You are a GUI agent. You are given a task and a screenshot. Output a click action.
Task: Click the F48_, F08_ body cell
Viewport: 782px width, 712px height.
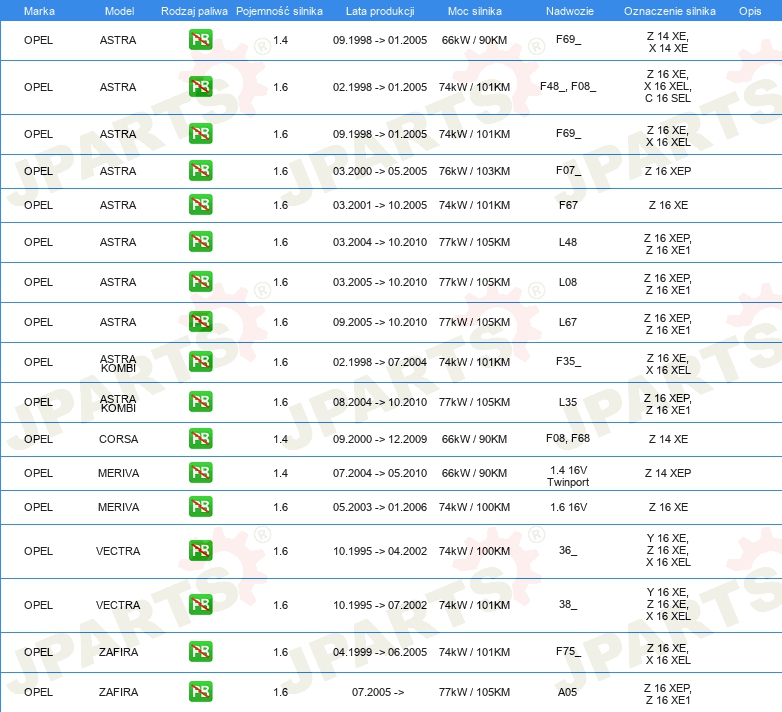(568, 86)
